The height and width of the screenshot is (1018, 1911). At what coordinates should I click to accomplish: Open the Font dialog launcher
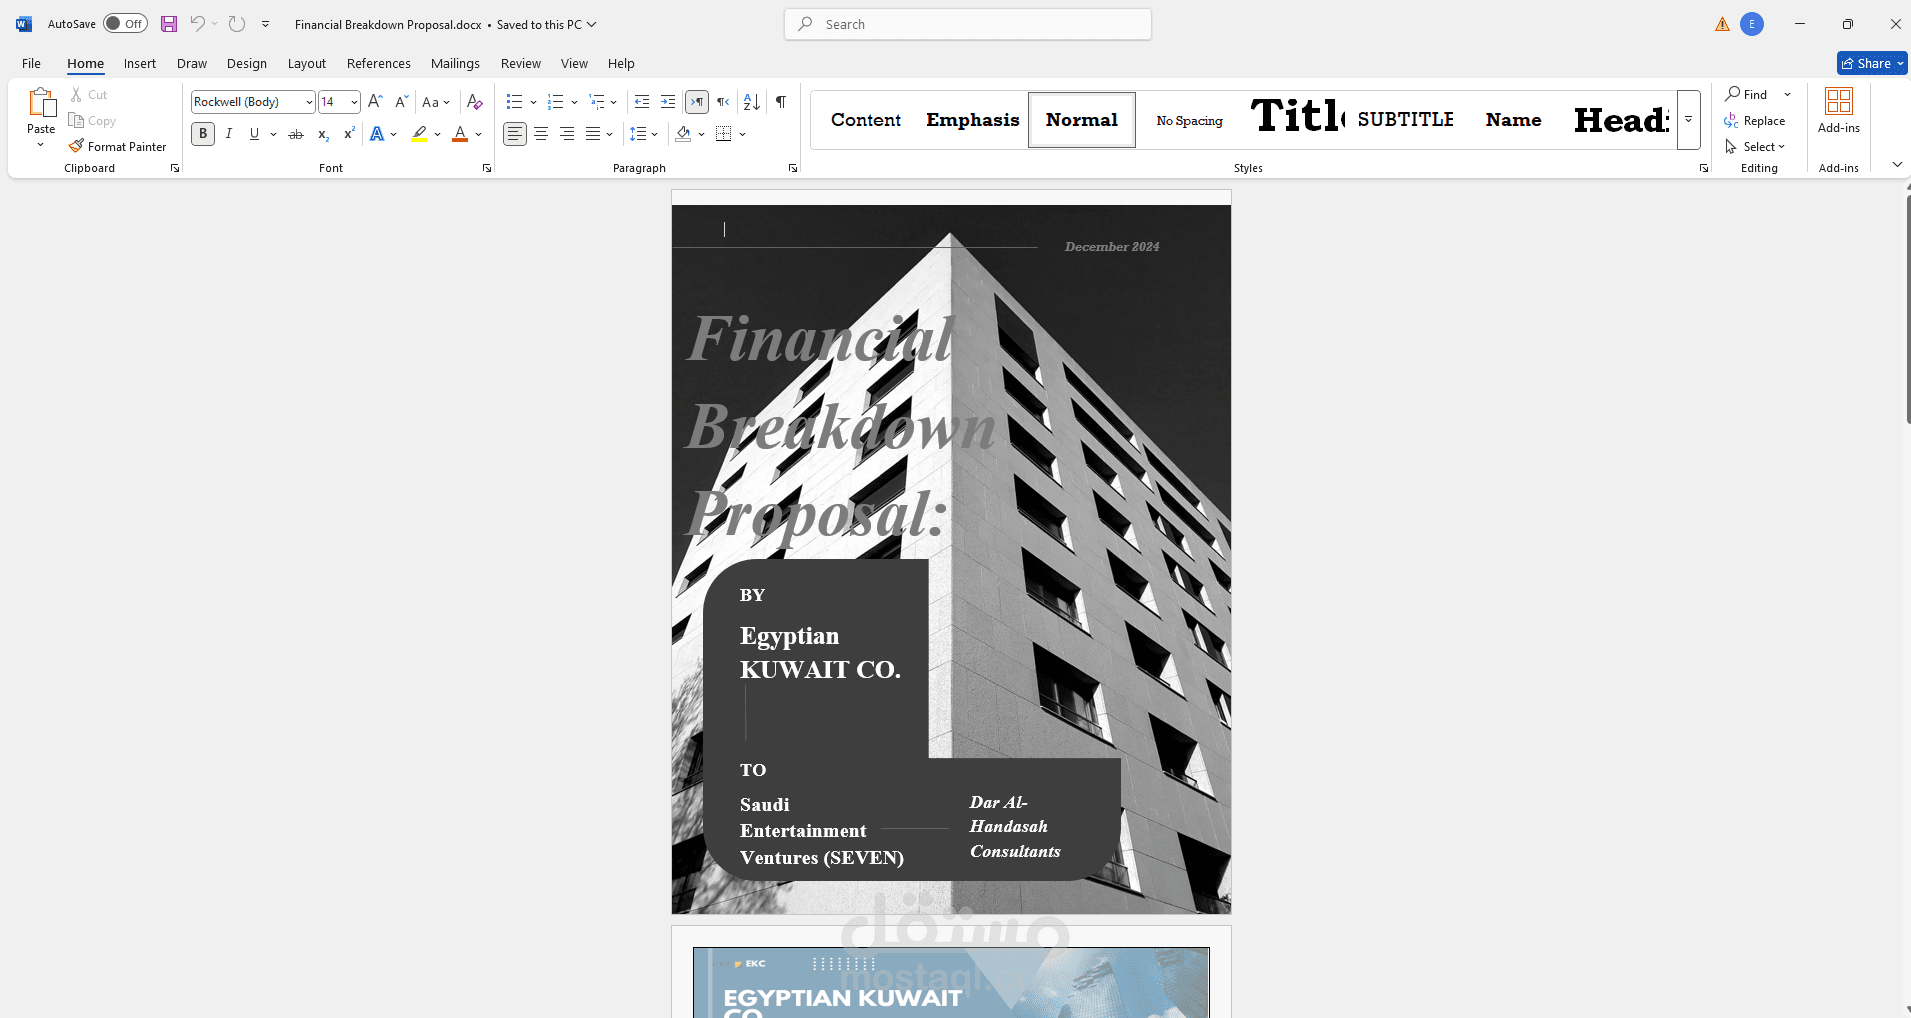click(x=487, y=168)
